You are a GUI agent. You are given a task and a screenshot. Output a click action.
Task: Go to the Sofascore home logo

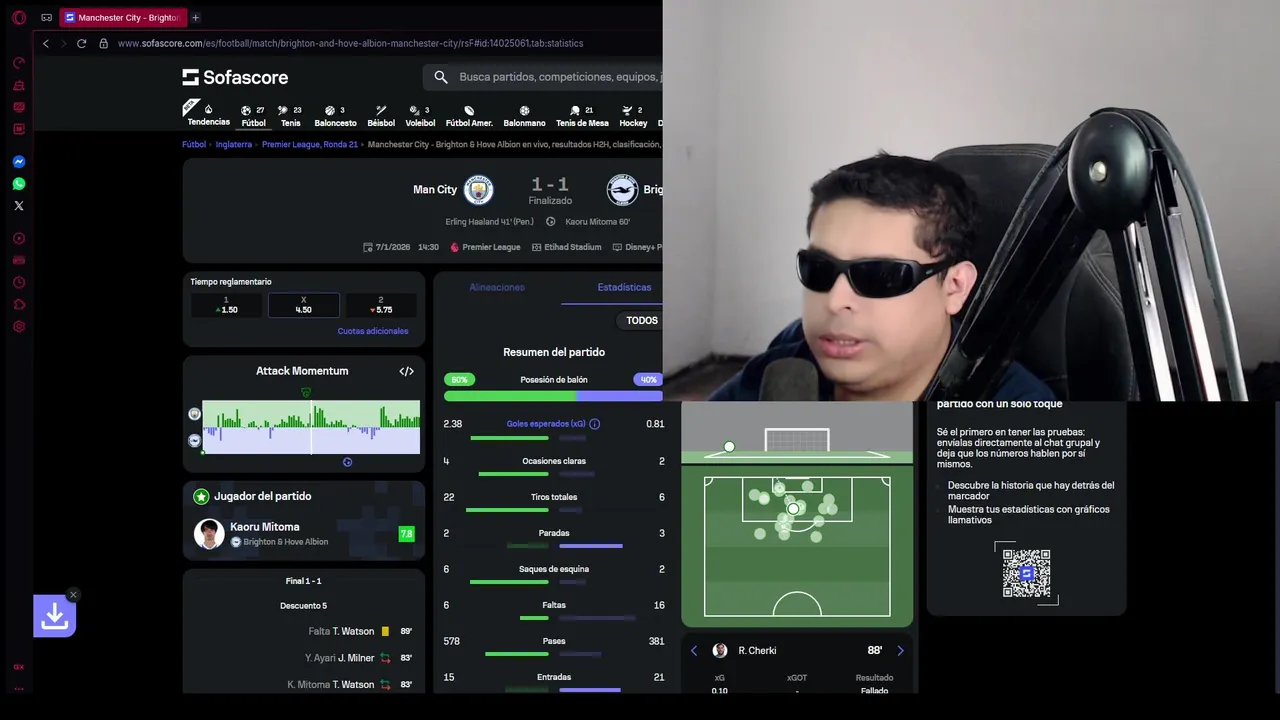point(235,77)
